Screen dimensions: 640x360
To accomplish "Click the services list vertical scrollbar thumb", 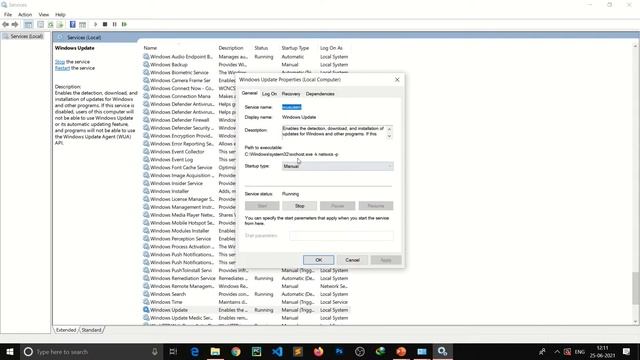I will coord(636,288).
